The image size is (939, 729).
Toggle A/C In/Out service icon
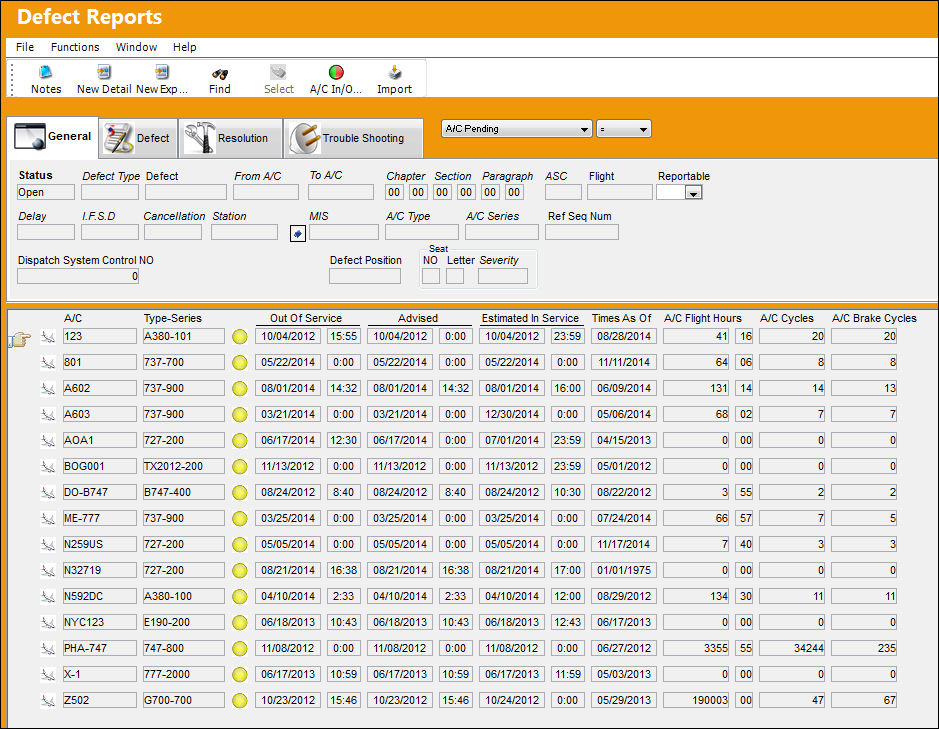[x=336, y=72]
